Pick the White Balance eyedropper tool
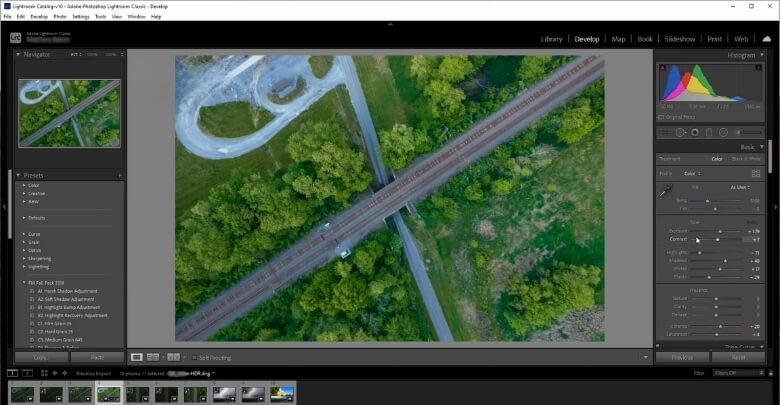The width and height of the screenshot is (780, 405). (x=666, y=191)
